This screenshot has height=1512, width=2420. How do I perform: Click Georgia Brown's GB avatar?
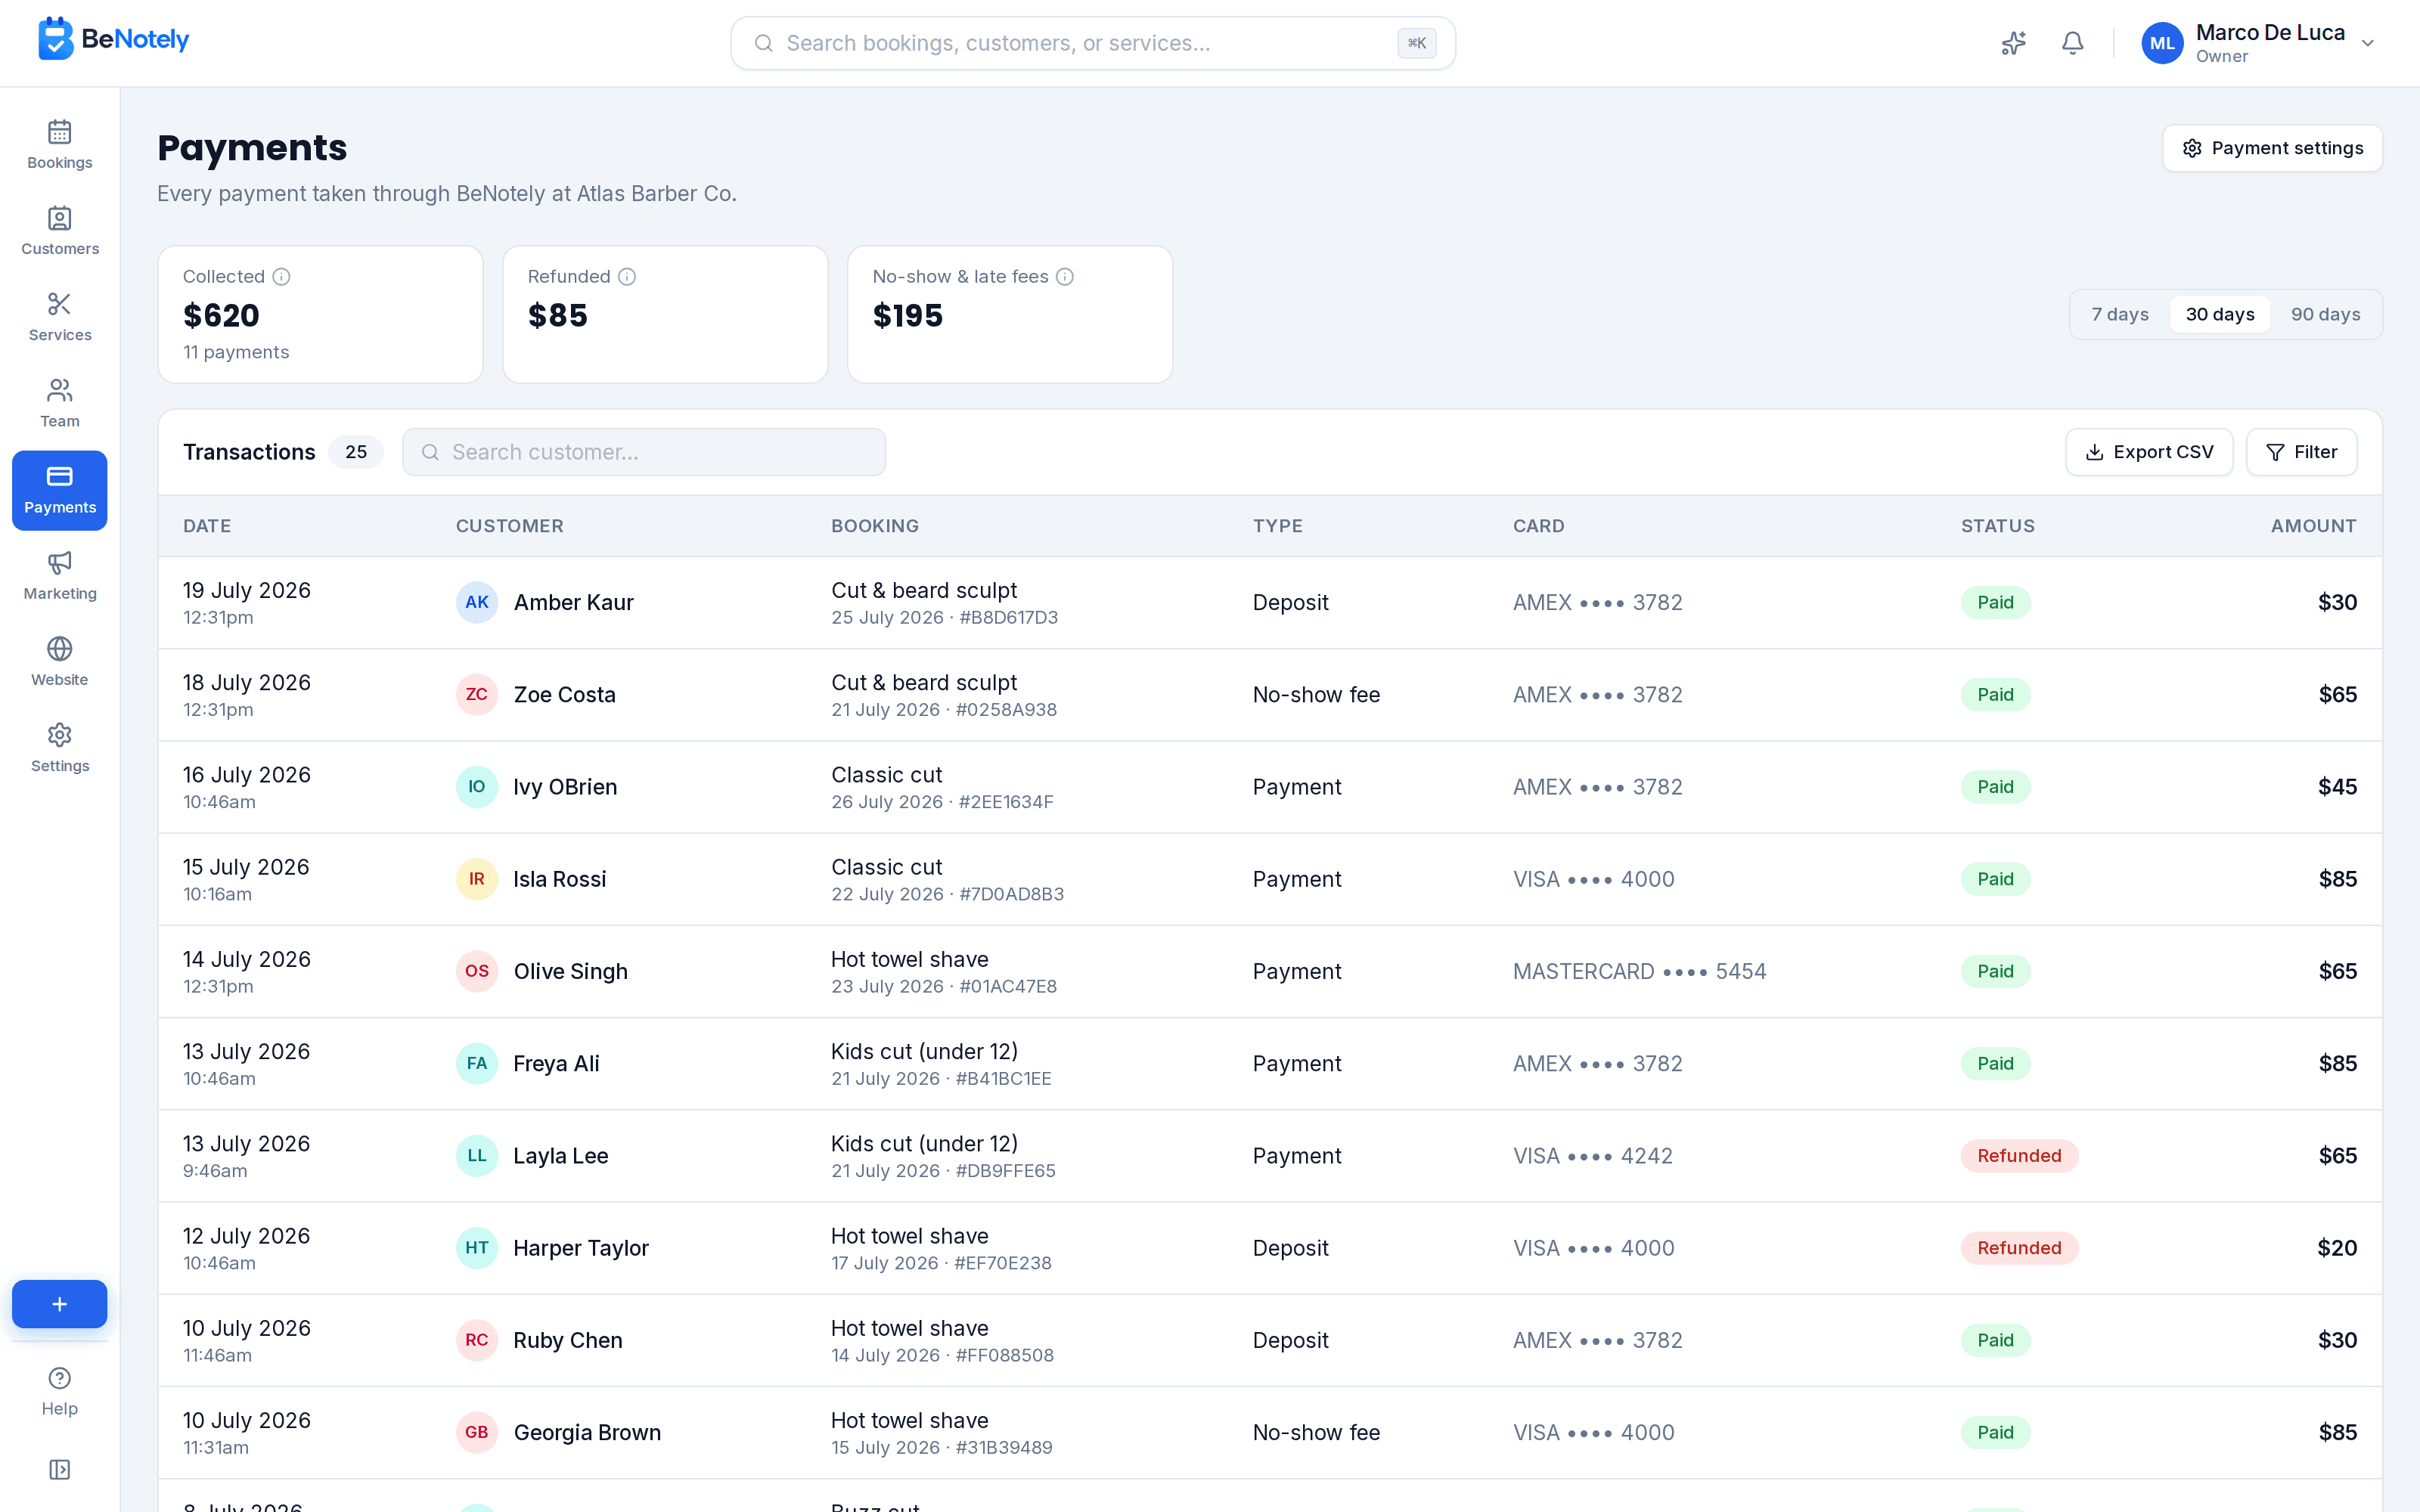click(x=477, y=1432)
